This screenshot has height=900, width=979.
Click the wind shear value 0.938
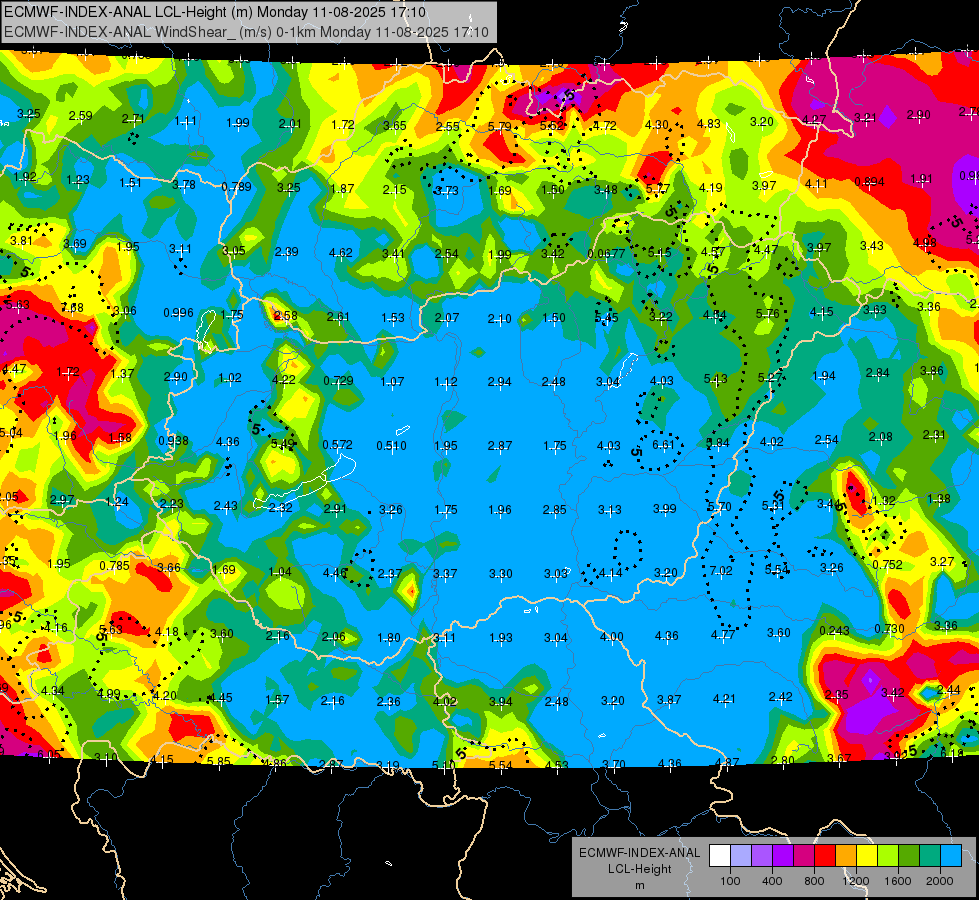[174, 441]
